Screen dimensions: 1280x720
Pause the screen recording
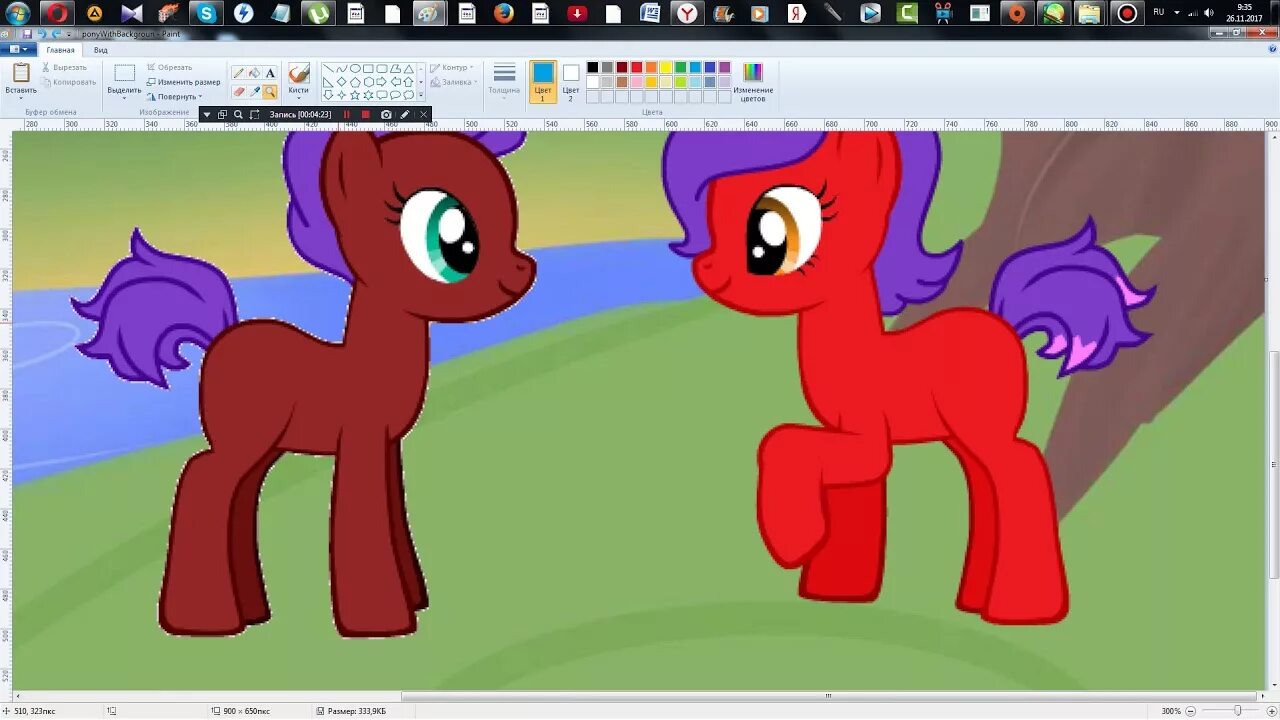[347, 115]
